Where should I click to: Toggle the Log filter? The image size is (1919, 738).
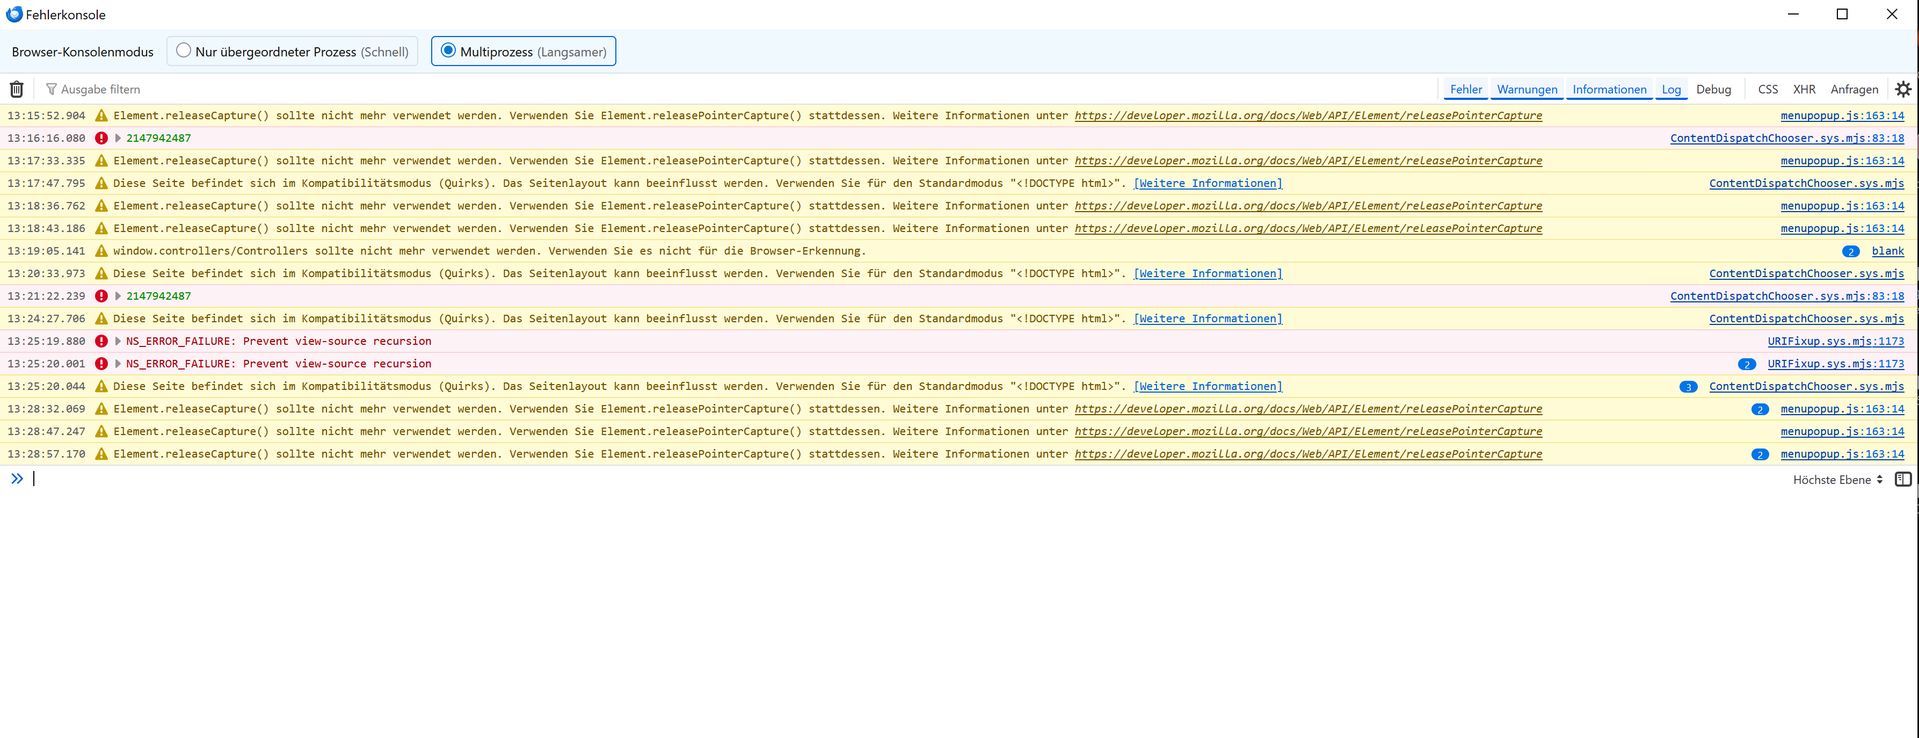pyautogui.click(x=1671, y=89)
